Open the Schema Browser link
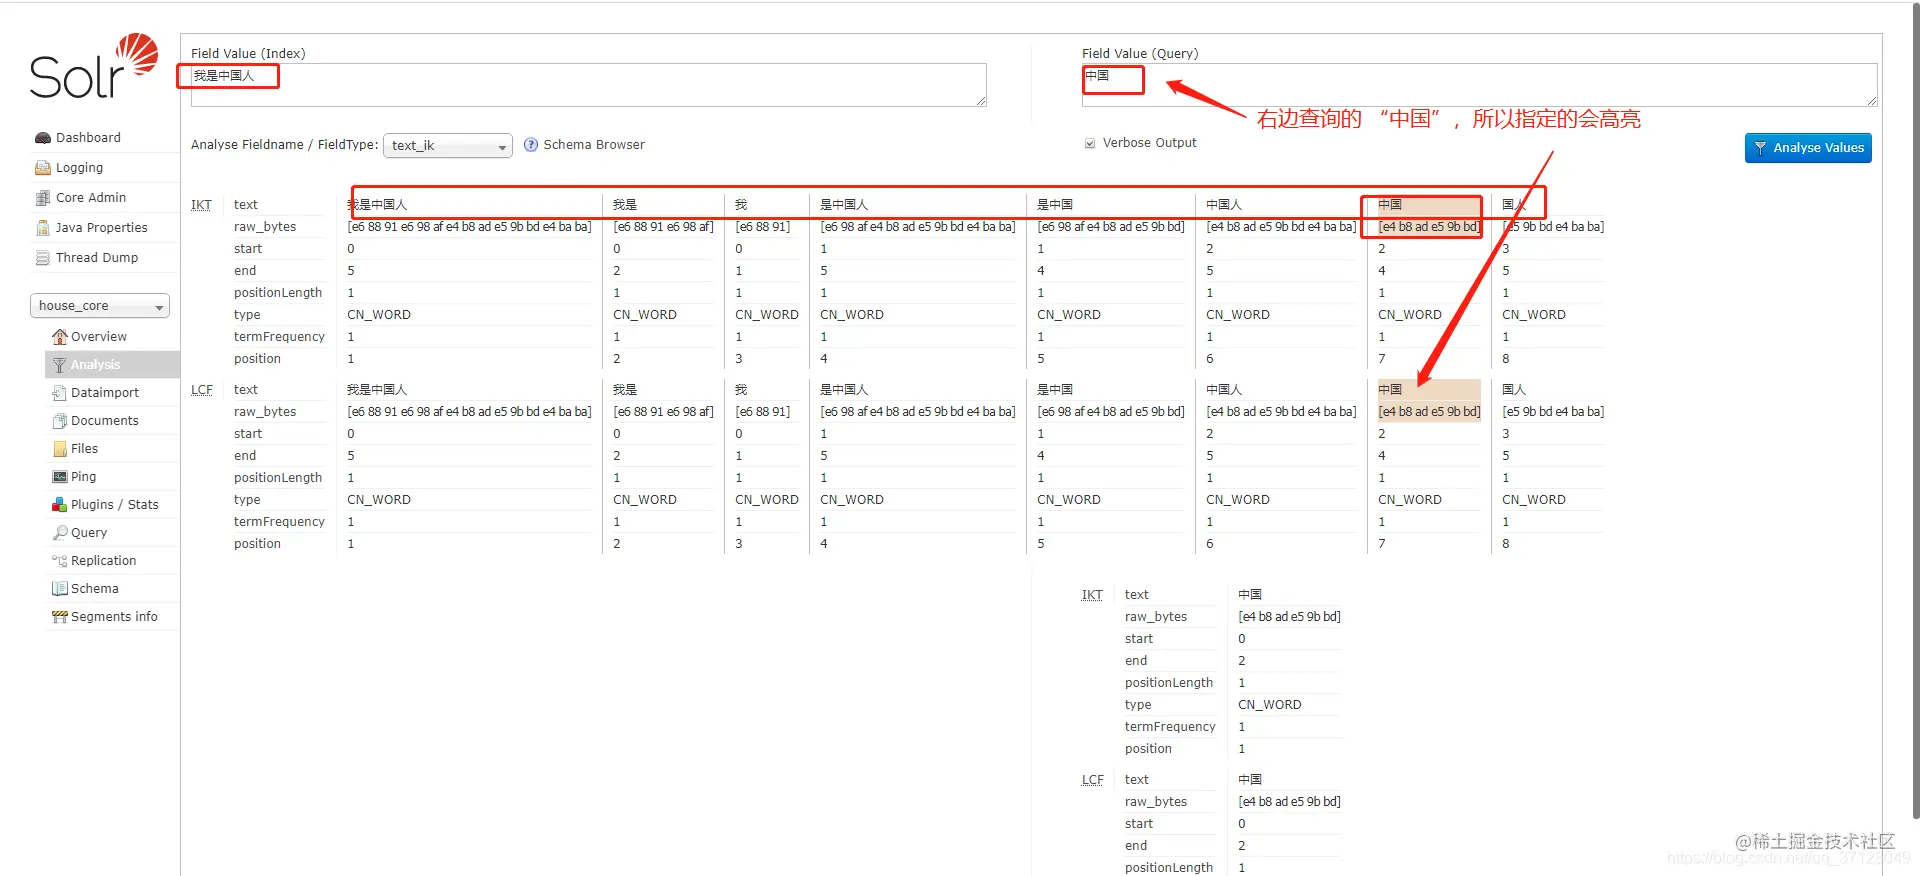 click(594, 145)
